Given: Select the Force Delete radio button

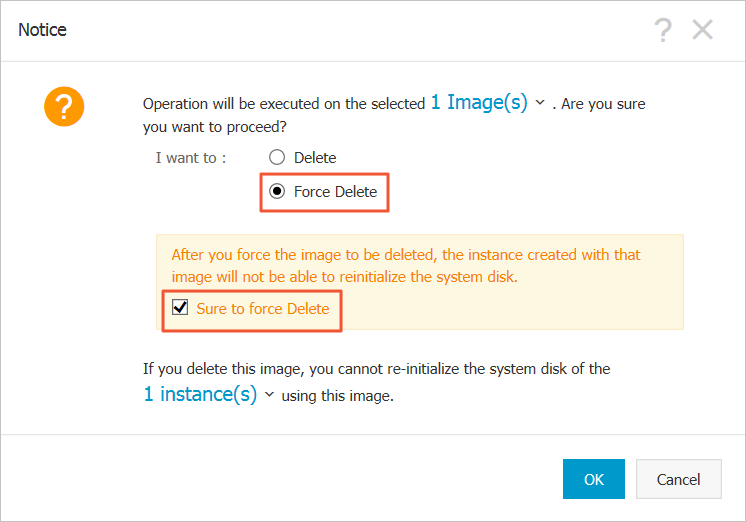Looking at the screenshot, I should pos(277,192).
